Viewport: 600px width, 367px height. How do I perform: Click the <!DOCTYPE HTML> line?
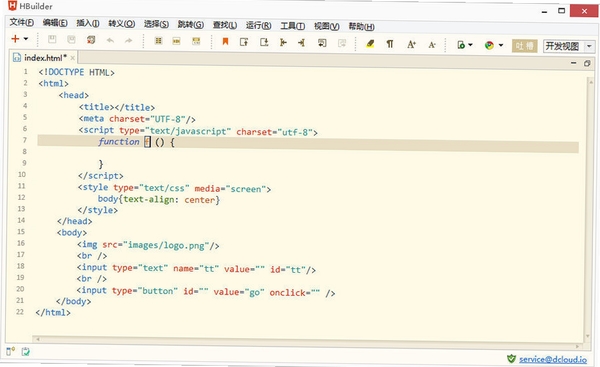click(76, 72)
